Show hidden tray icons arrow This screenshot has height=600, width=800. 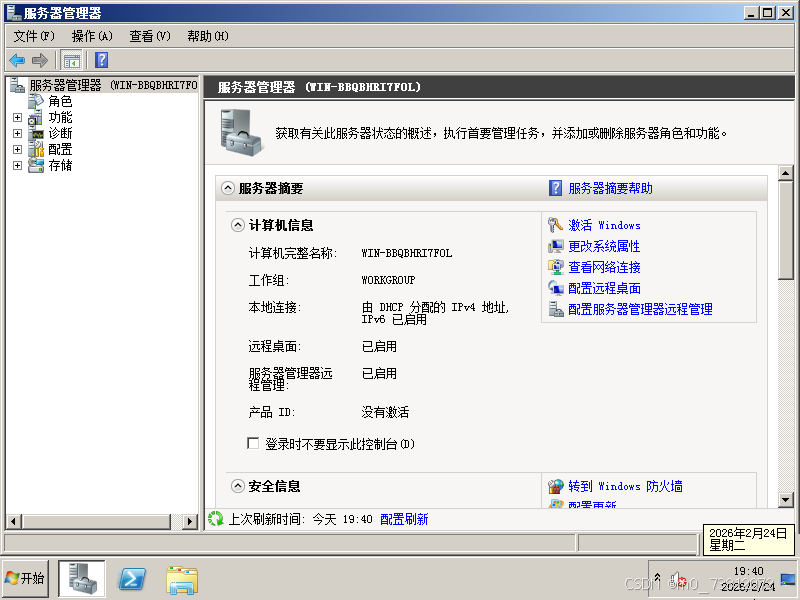click(x=657, y=578)
